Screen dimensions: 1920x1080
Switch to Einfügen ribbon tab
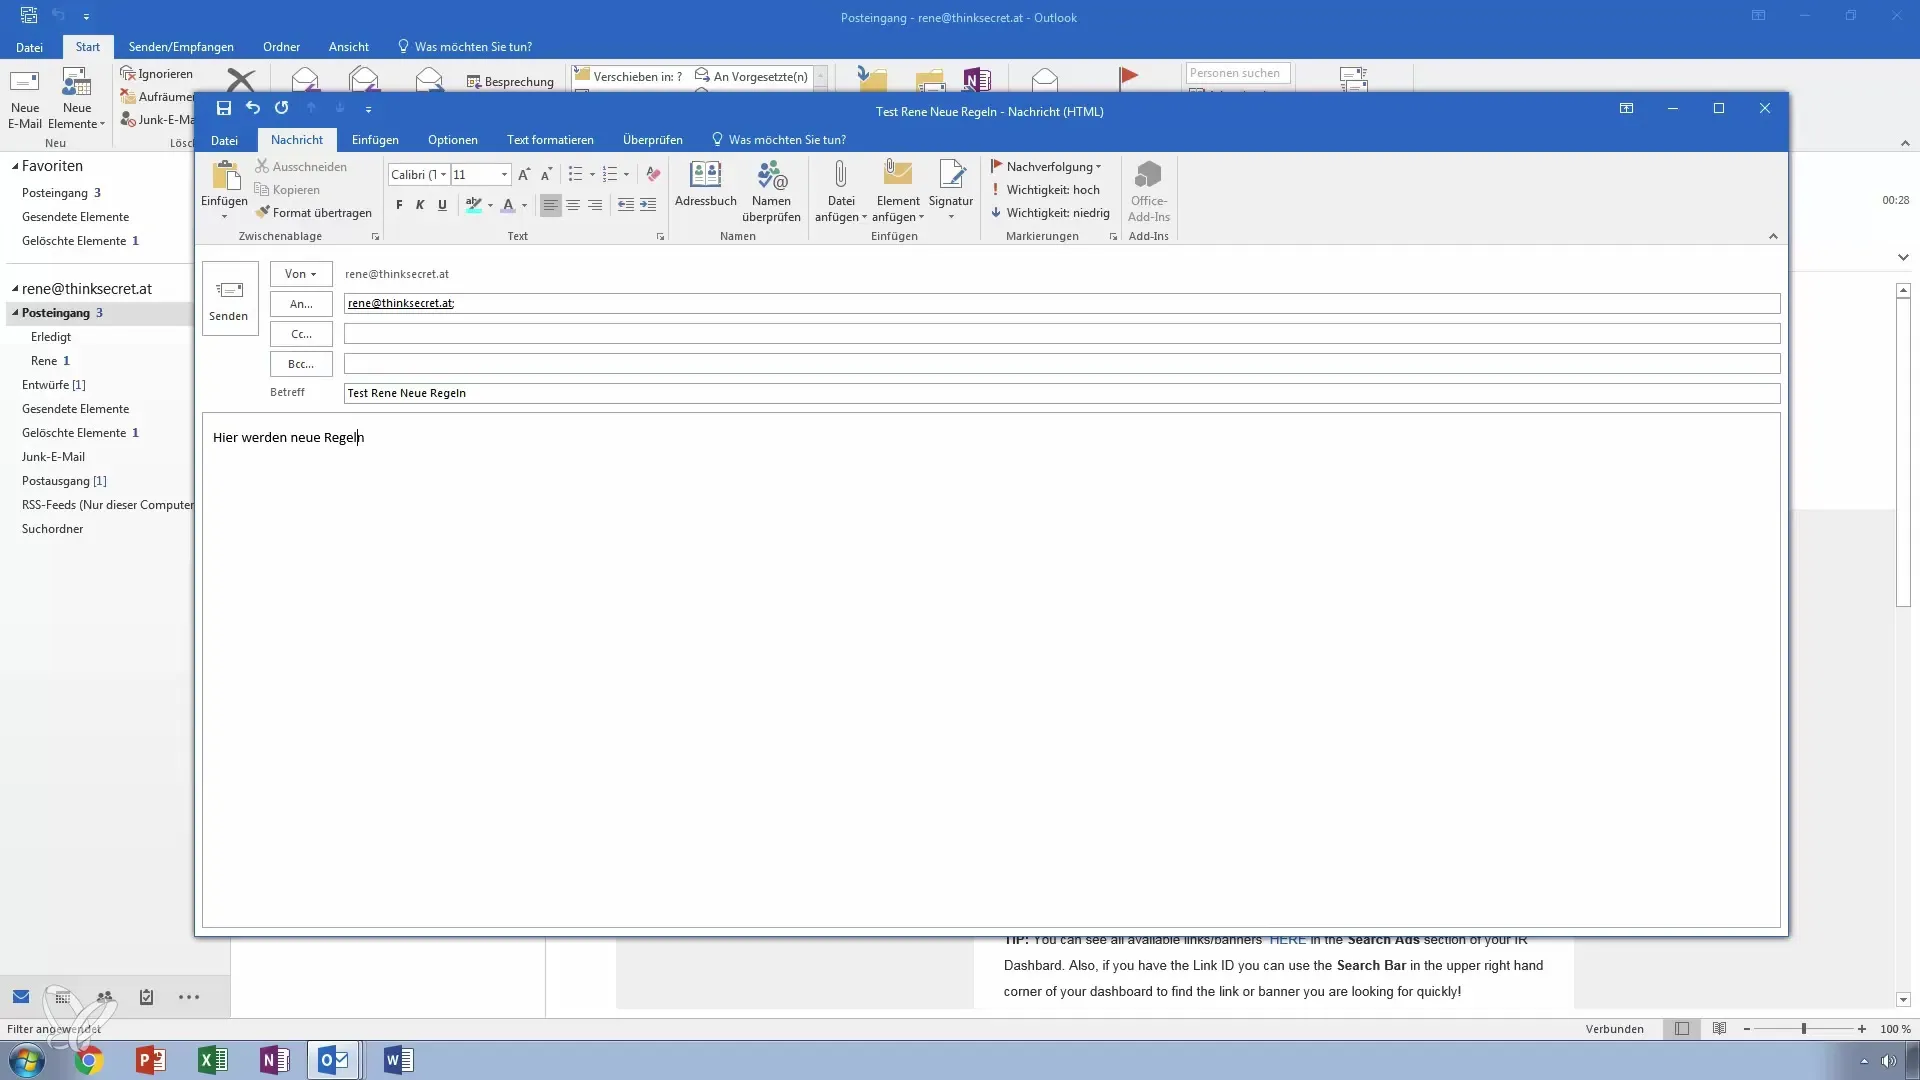[x=375, y=140]
